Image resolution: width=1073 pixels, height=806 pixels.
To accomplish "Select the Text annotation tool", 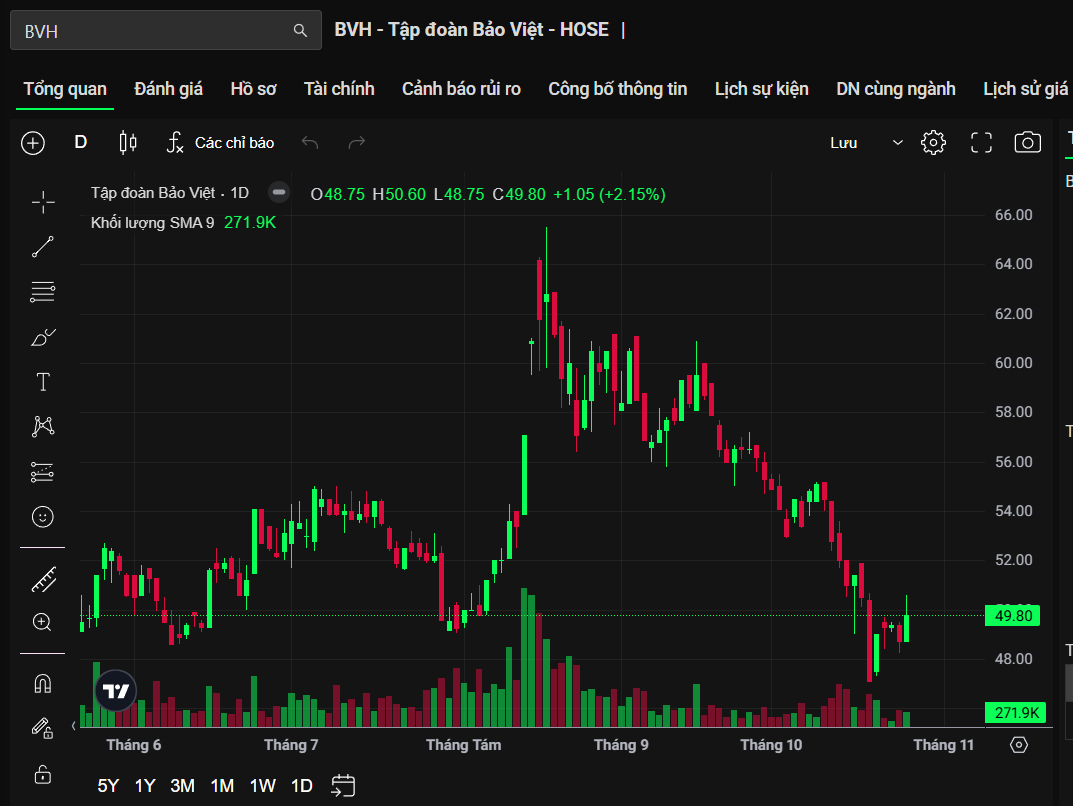I will tap(43, 382).
